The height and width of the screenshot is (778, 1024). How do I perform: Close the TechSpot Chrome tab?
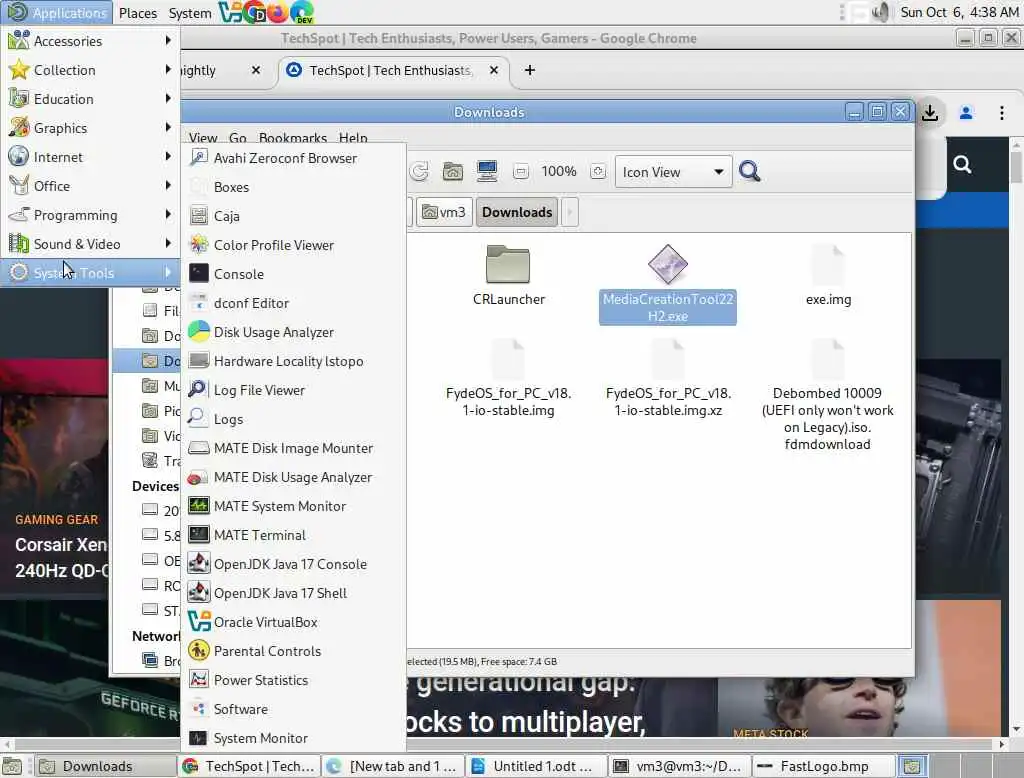coord(494,70)
